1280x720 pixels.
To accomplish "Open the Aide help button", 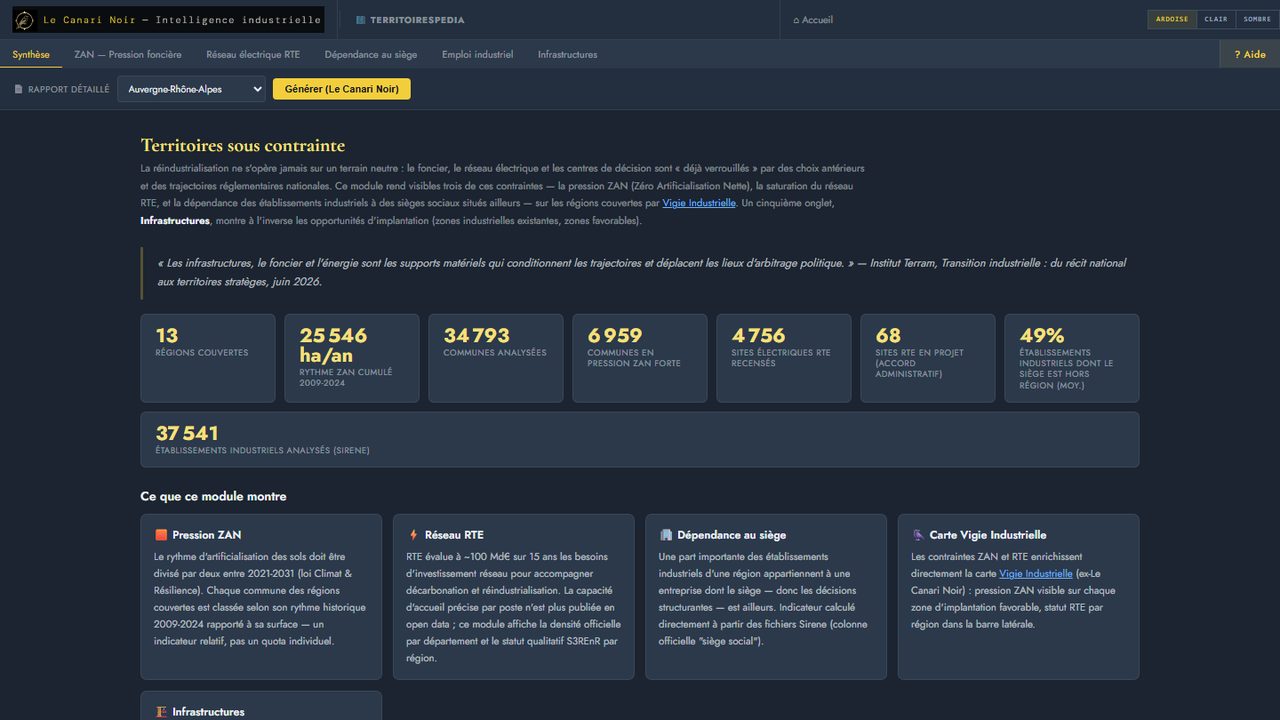I will [1250, 54].
